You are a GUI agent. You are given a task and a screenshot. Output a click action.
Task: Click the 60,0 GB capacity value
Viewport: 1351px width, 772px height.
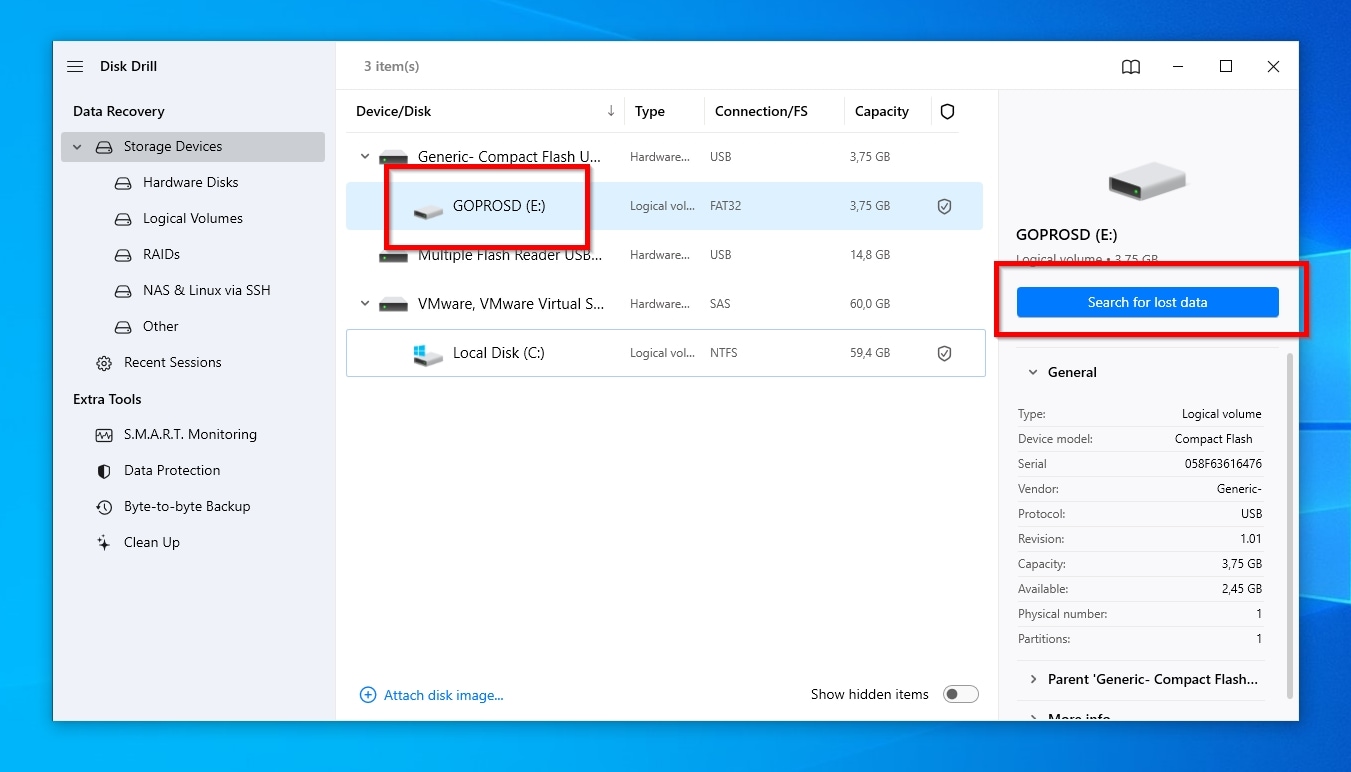(870, 304)
